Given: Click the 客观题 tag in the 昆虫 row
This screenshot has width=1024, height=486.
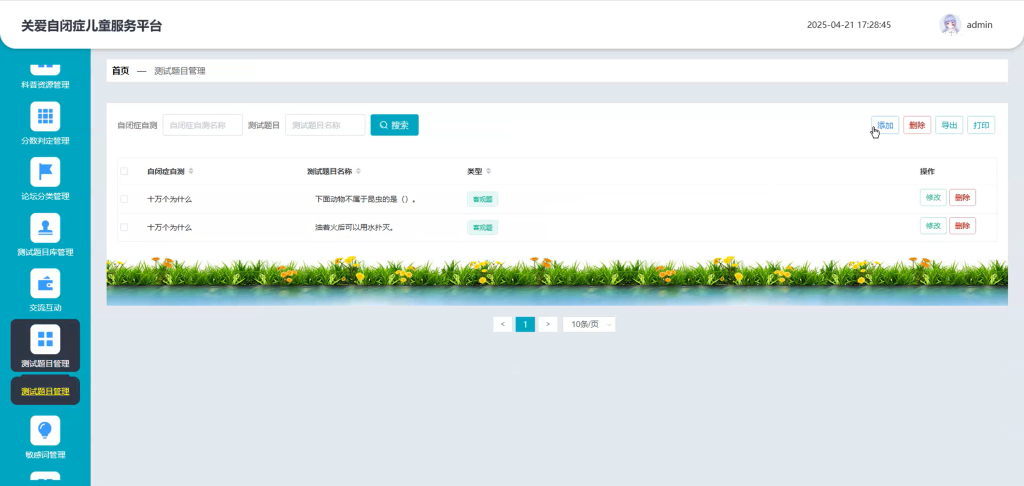Looking at the screenshot, I should pos(482,199).
